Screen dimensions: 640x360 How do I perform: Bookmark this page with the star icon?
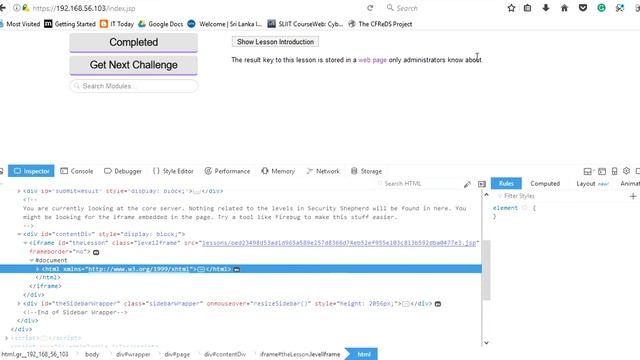pos(511,8)
